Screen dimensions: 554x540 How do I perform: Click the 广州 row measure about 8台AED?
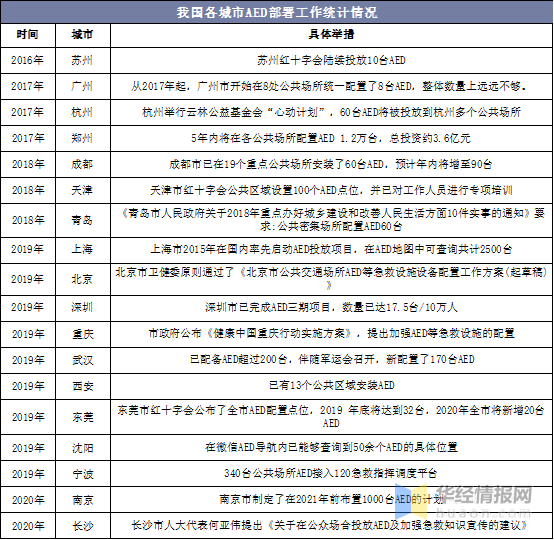329,86
